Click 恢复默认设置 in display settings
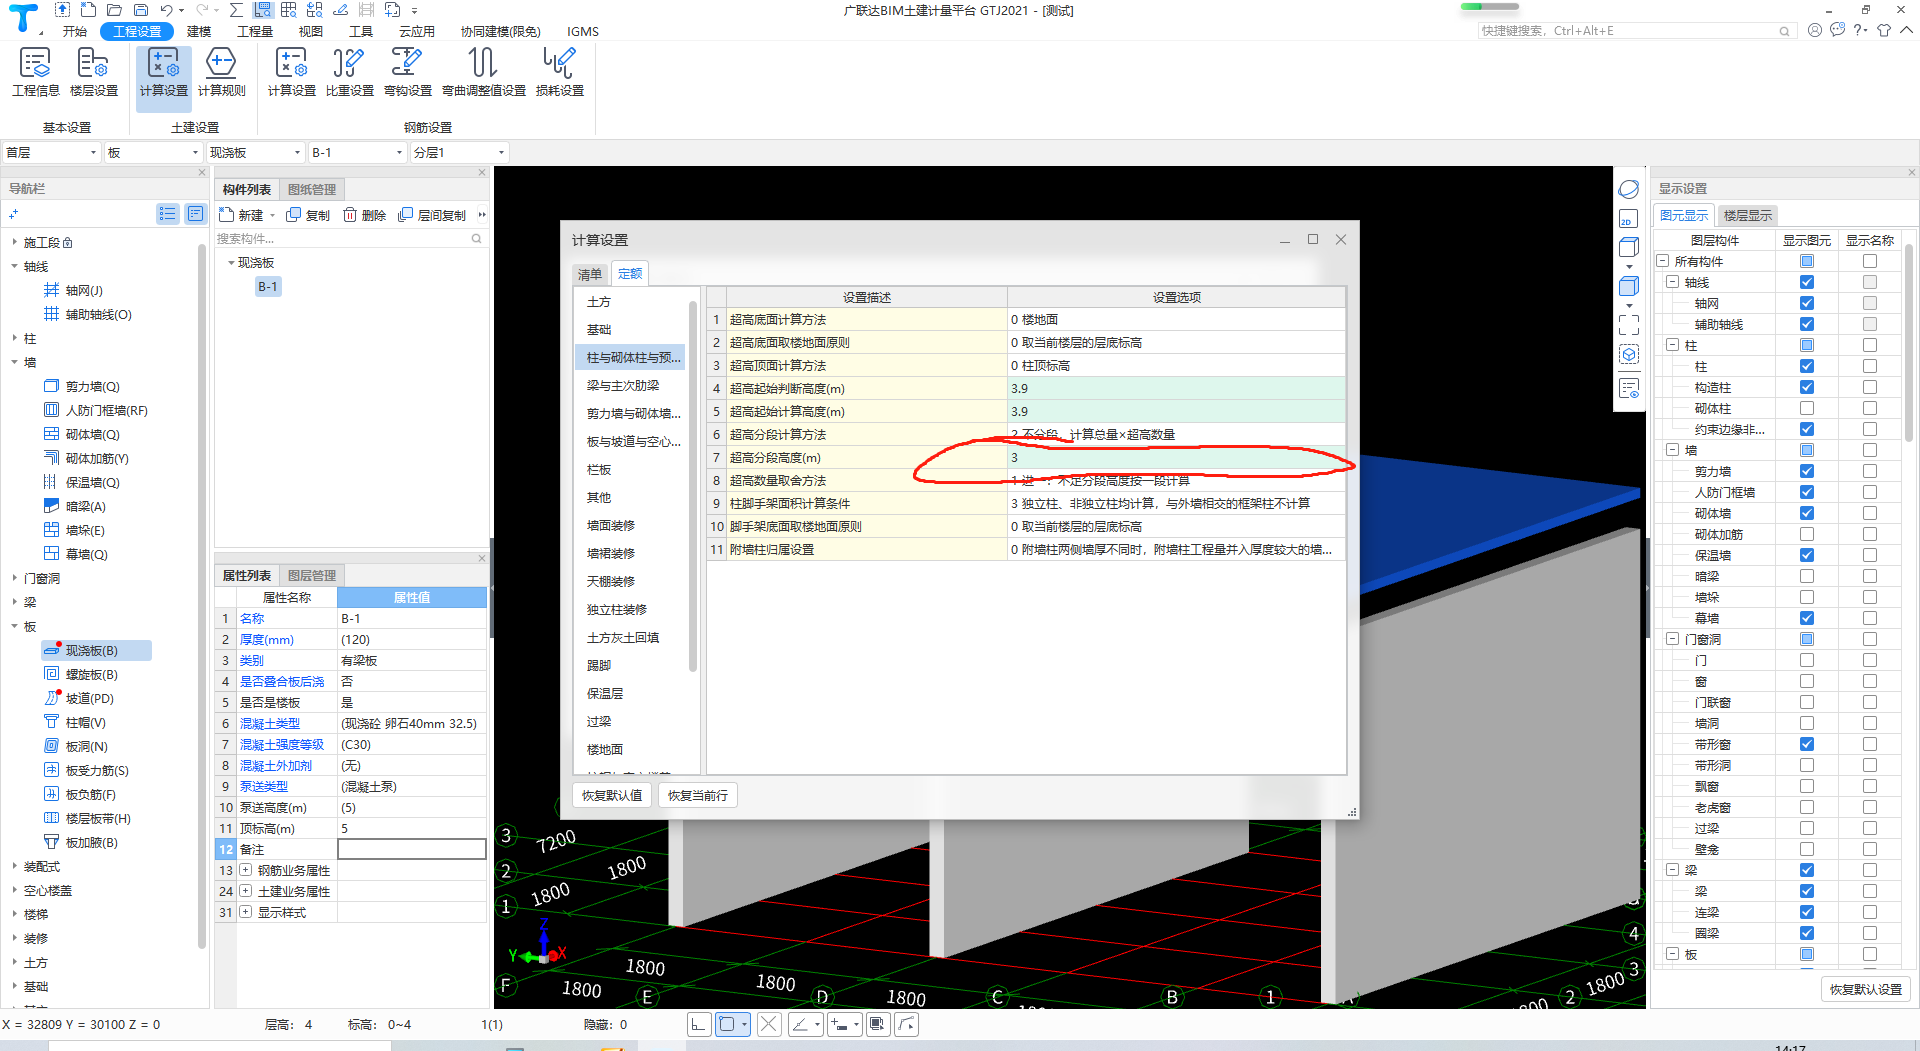Image resolution: width=1920 pixels, height=1051 pixels. click(x=1866, y=989)
